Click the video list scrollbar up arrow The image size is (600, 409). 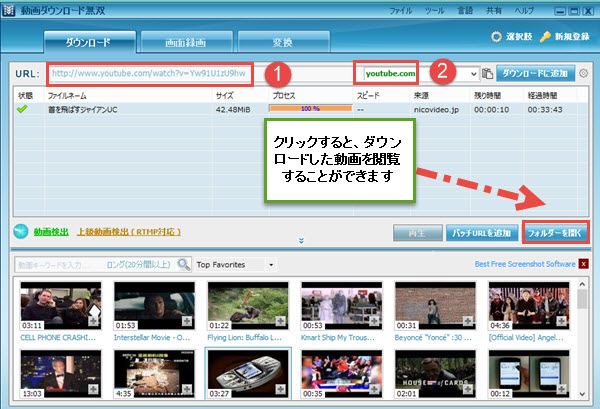(x=582, y=284)
